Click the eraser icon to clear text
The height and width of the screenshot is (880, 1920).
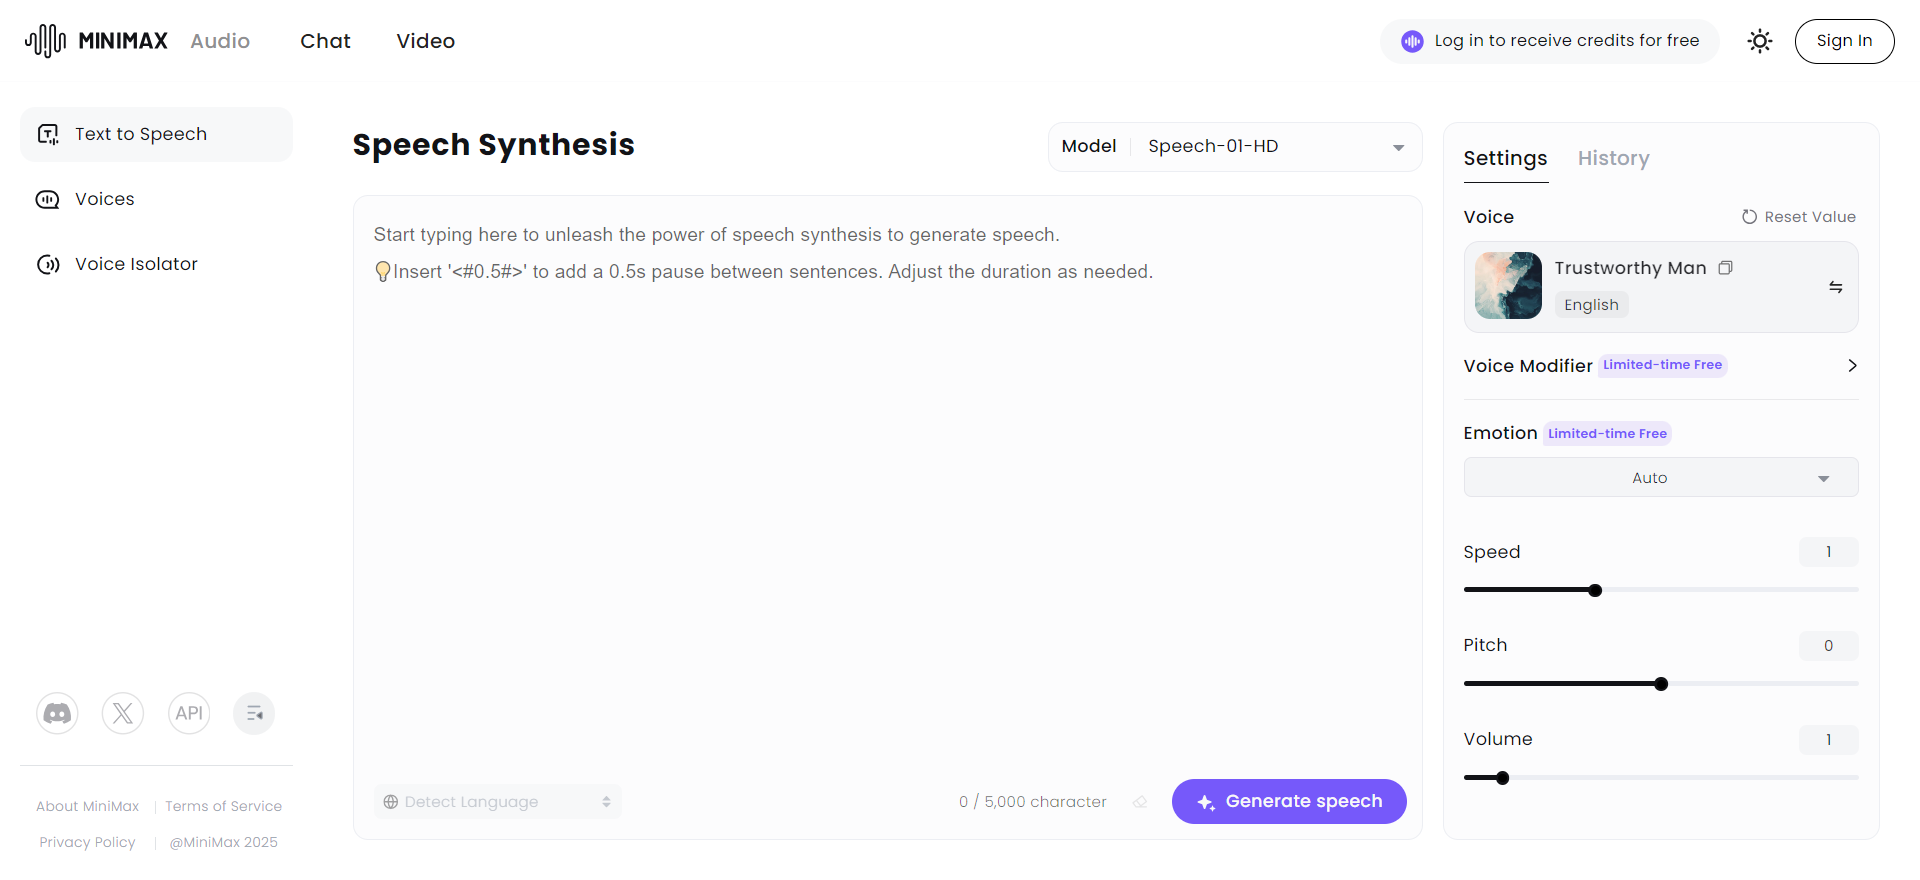pos(1140,802)
